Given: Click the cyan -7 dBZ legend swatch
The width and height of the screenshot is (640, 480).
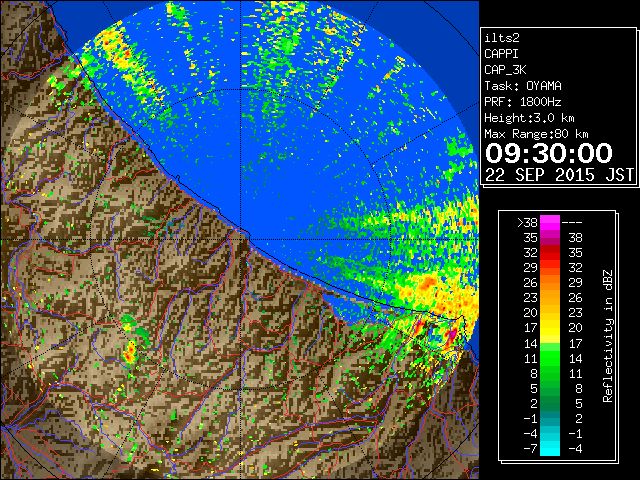Looking at the screenshot, I should click(549, 448).
